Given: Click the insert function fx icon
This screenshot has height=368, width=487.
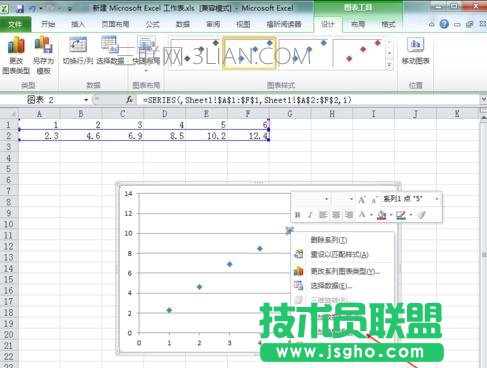Looking at the screenshot, I should [x=130, y=100].
